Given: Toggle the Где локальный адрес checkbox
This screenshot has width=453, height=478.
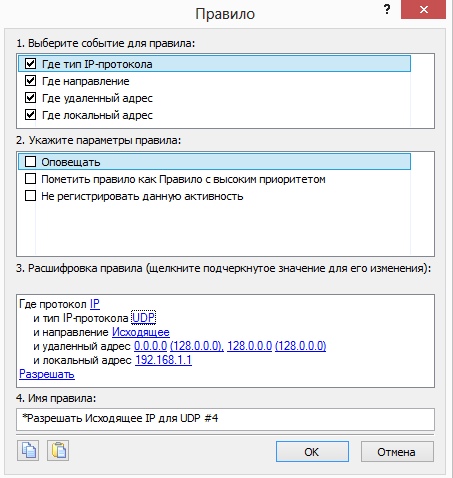Looking at the screenshot, I should click(x=31, y=115).
